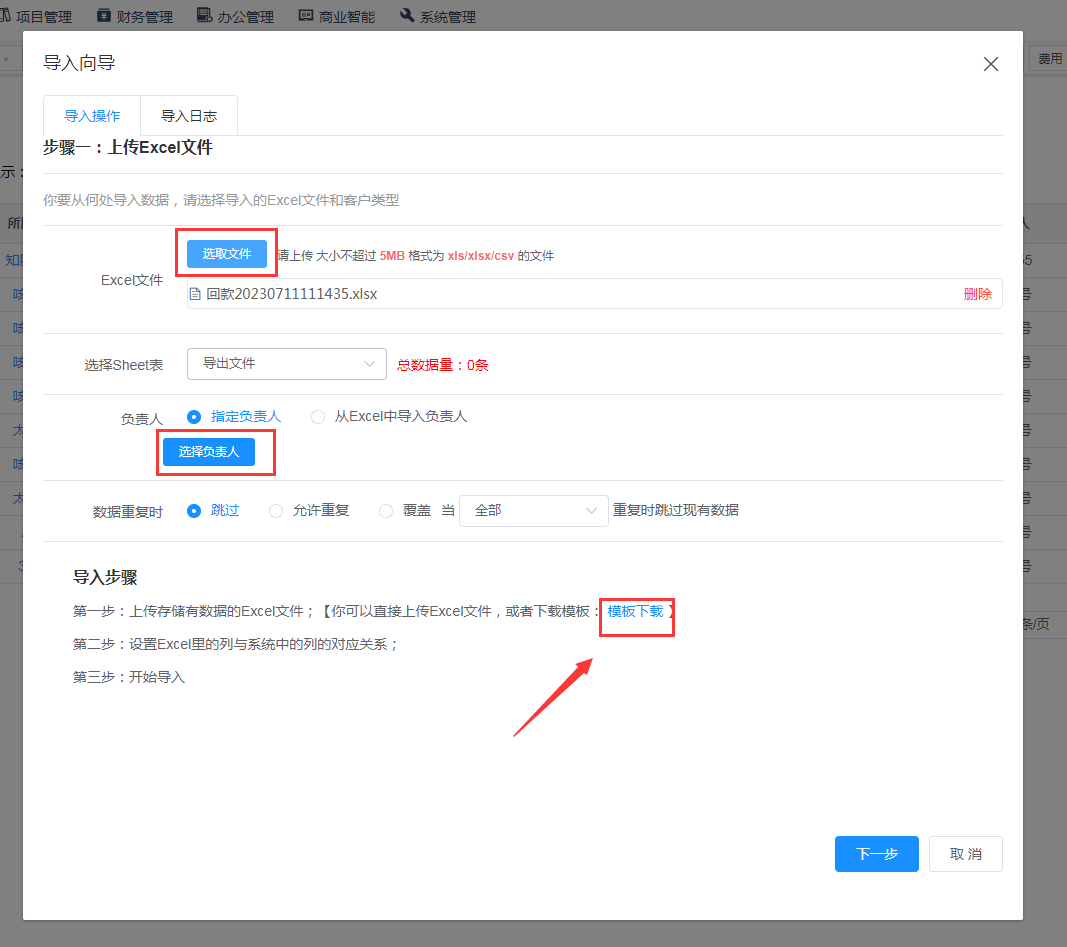Click the 财务管理 icon in top menu
The image size is (1067, 947).
[x=104, y=15]
